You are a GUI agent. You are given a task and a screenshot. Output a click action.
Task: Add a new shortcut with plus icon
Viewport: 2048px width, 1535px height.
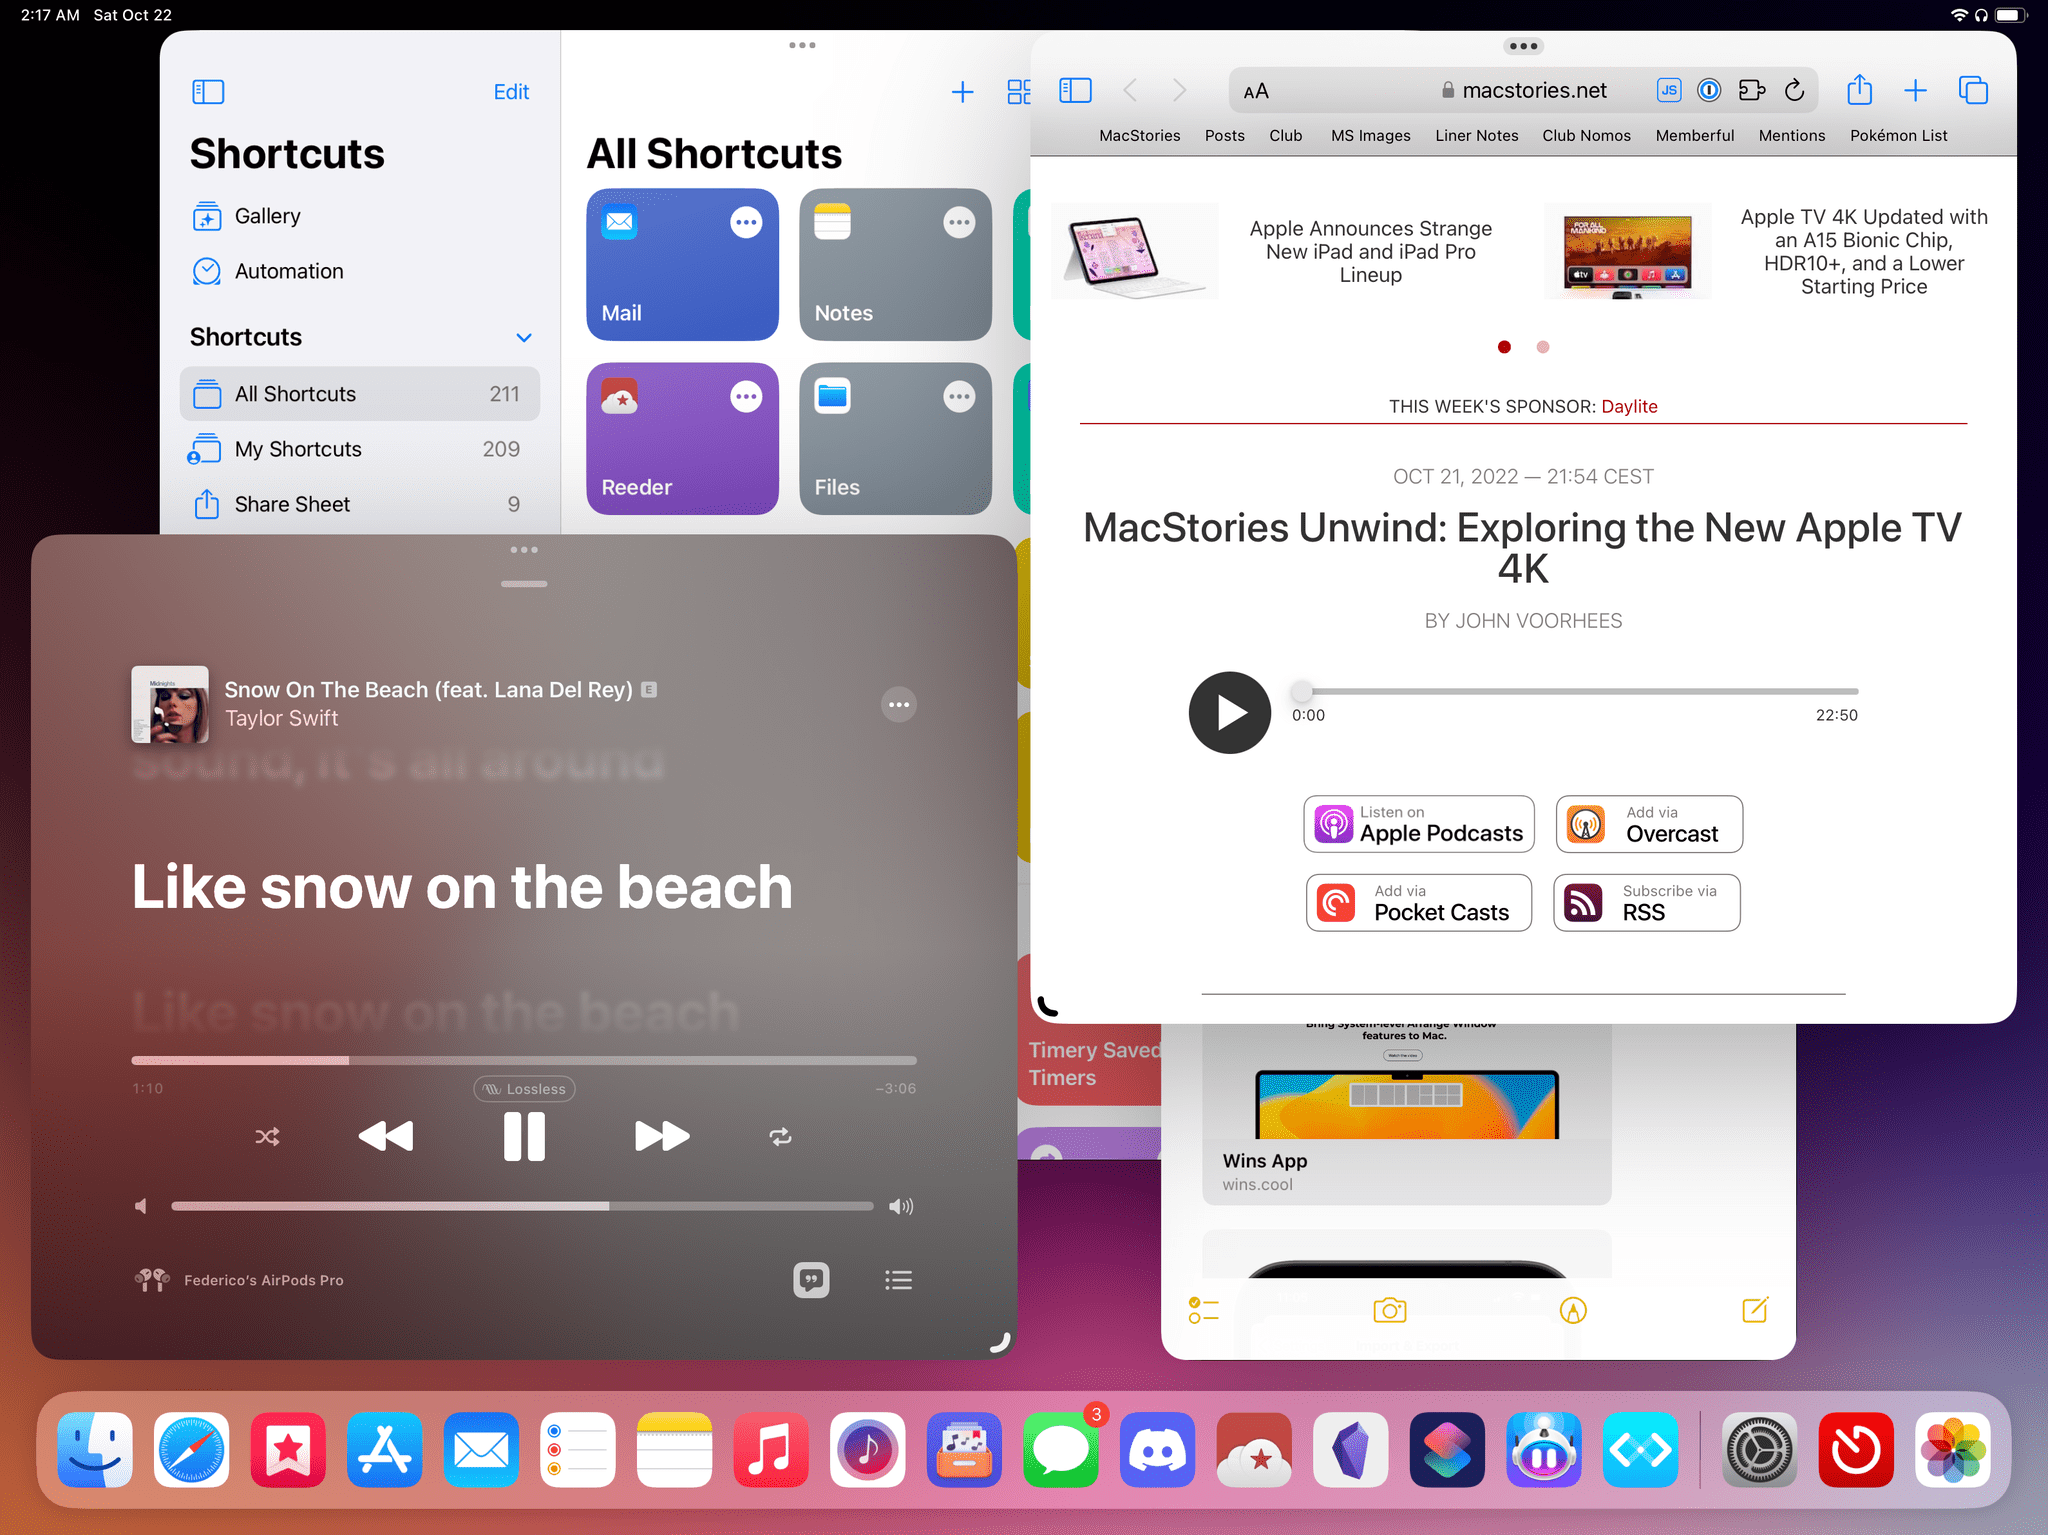(x=962, y=92)
